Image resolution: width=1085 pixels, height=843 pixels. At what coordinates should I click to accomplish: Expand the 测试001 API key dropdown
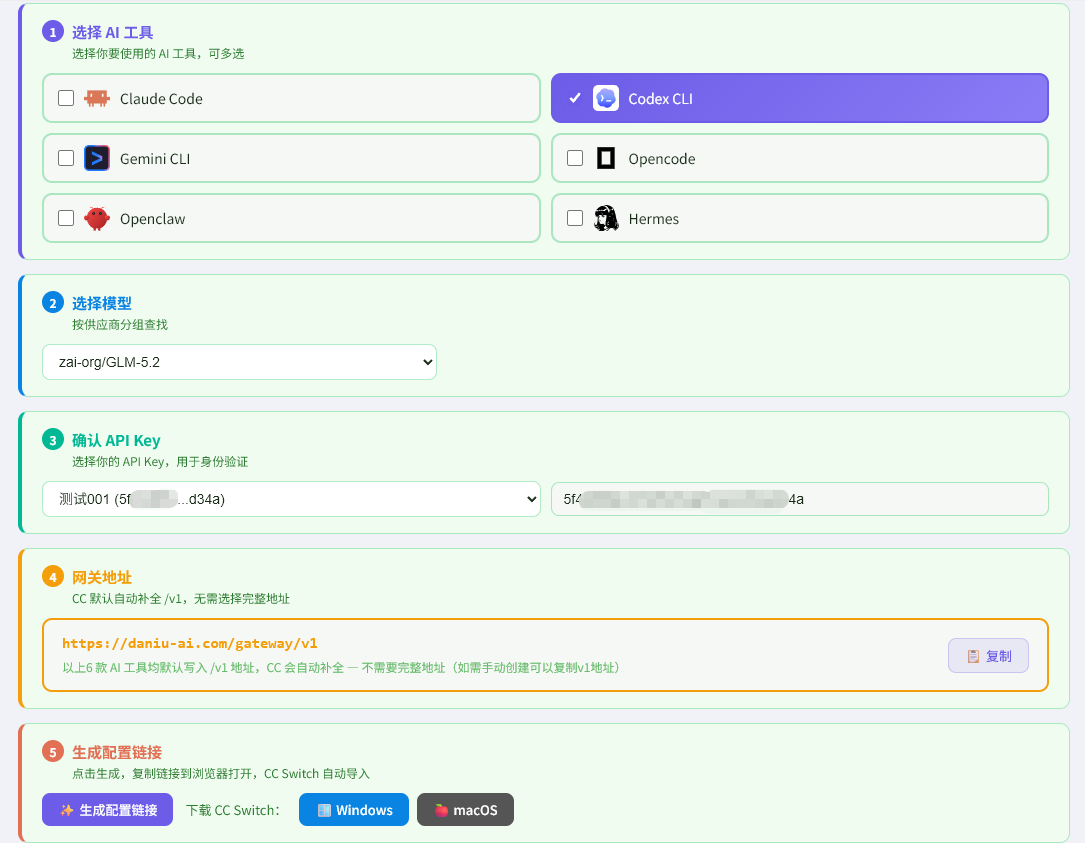[x=291, y=499]
